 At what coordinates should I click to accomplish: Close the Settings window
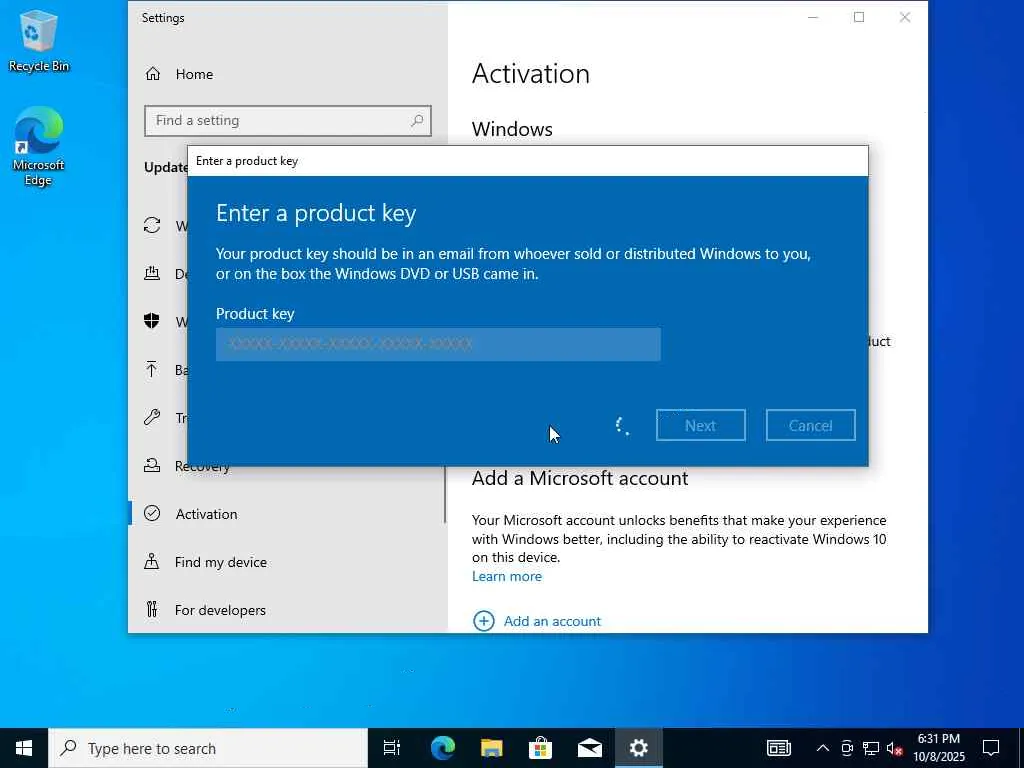[x=905, y=18]
